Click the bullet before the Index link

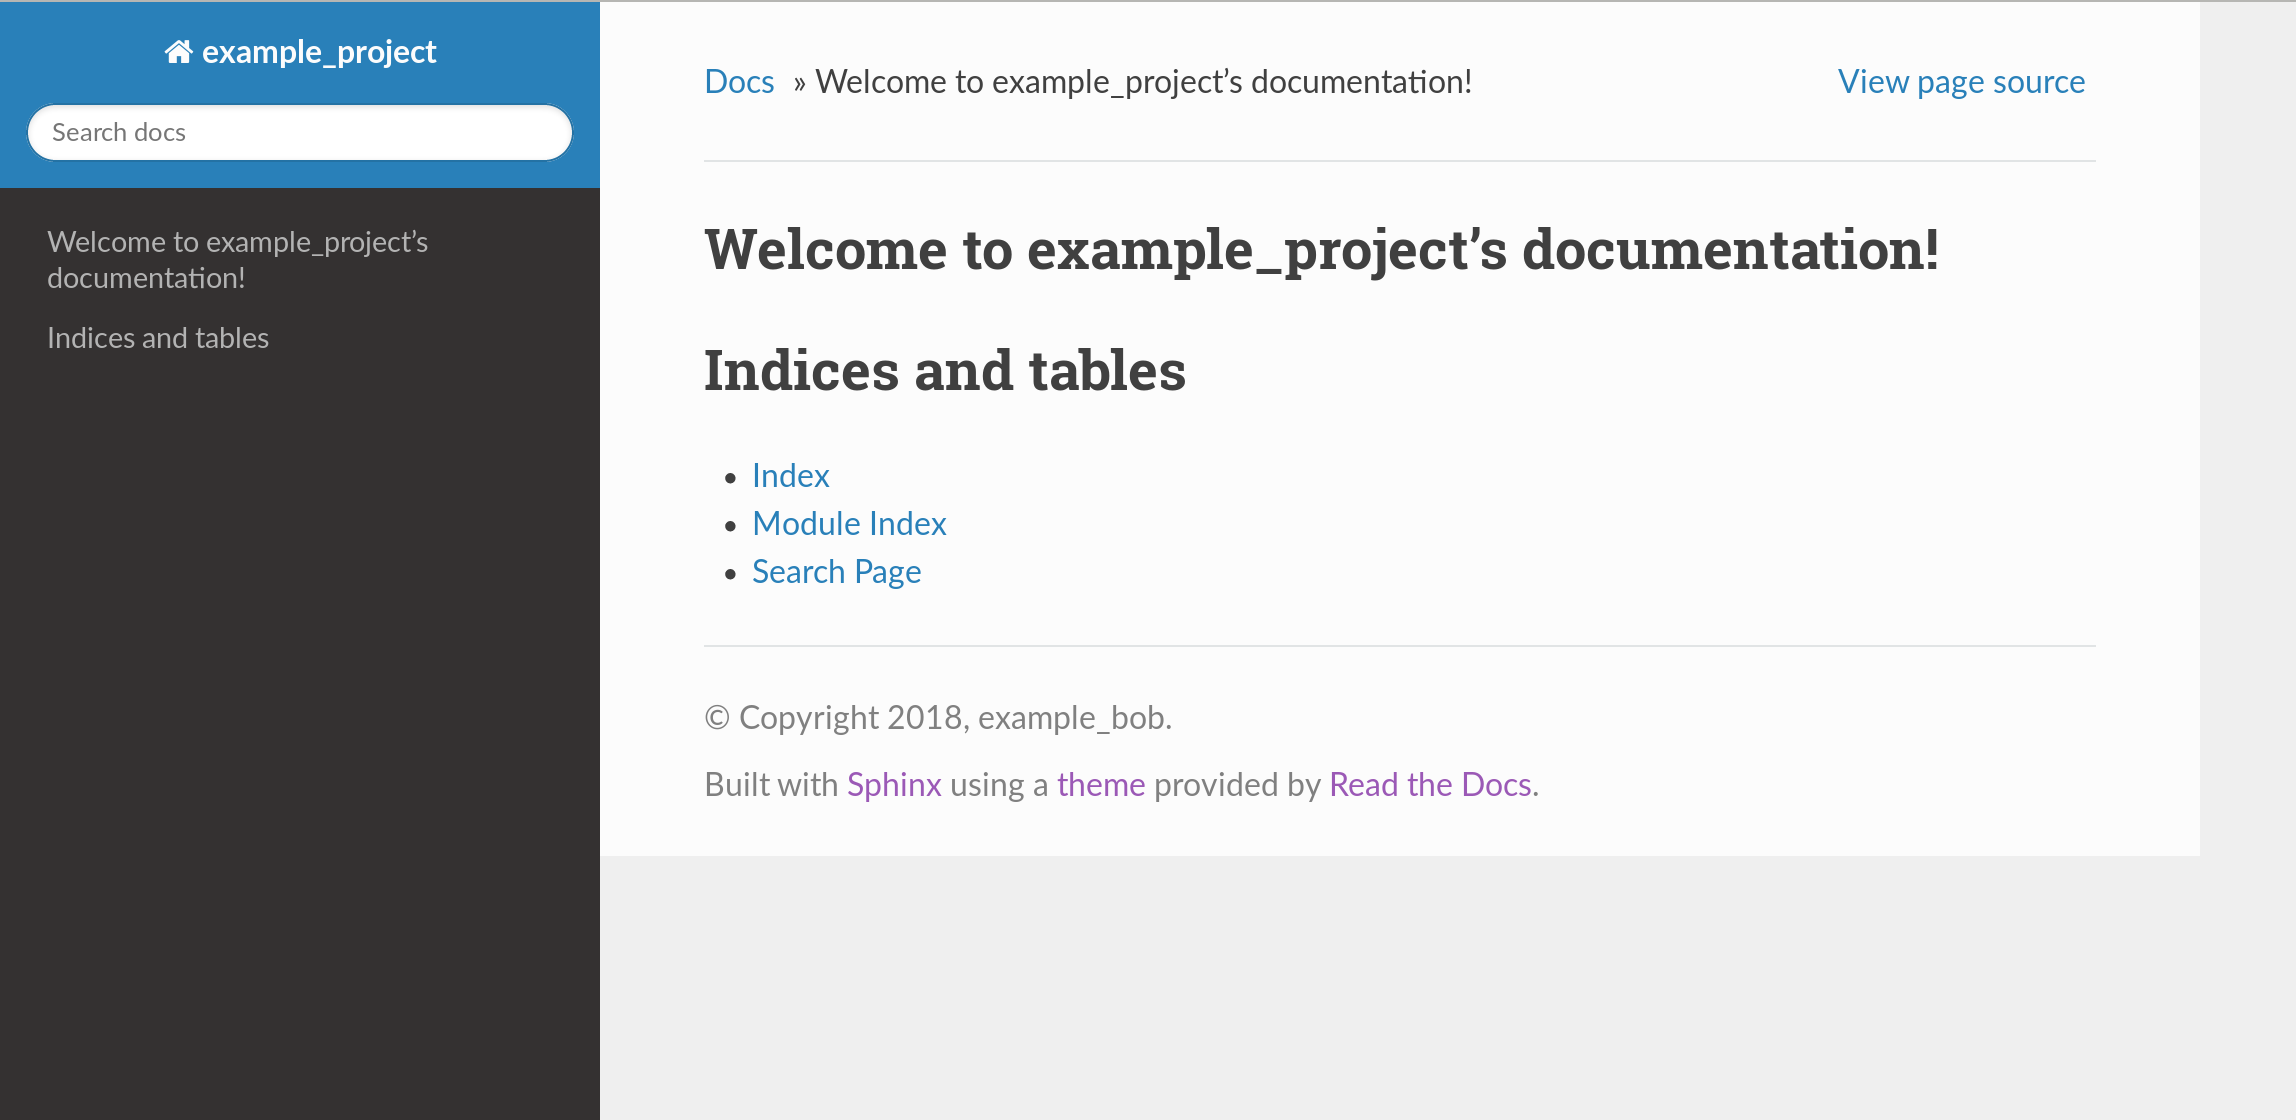point(731,477)
